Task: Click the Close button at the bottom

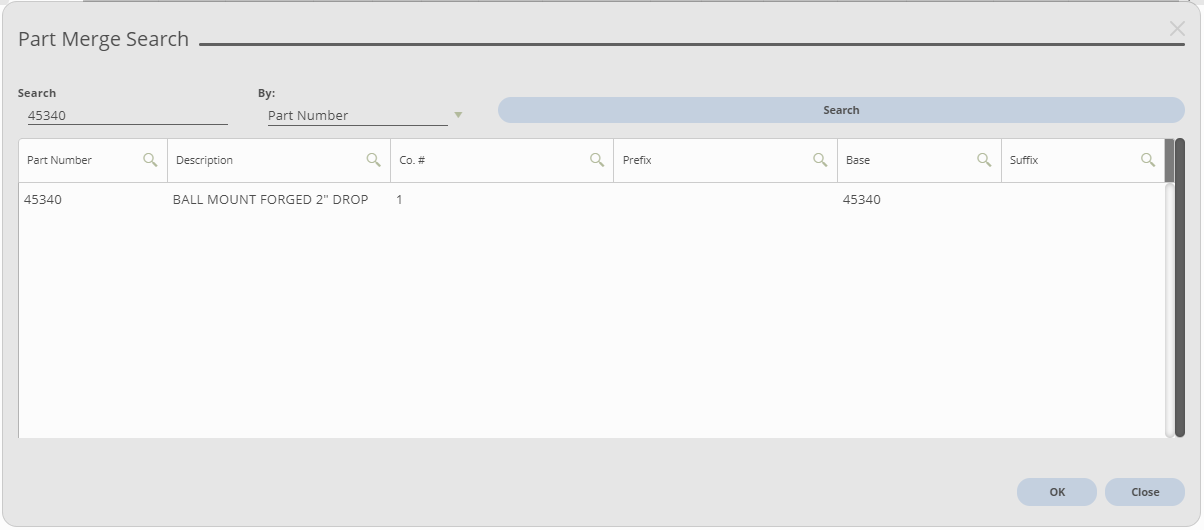Action: (1145, 492)
